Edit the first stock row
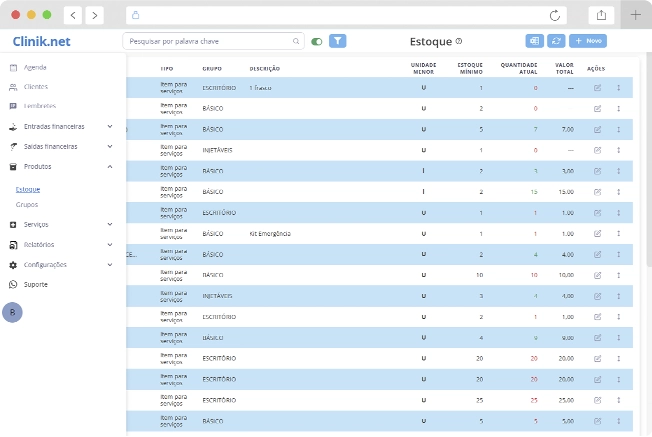This screenshot has height=437, width=652. [598, 88]
